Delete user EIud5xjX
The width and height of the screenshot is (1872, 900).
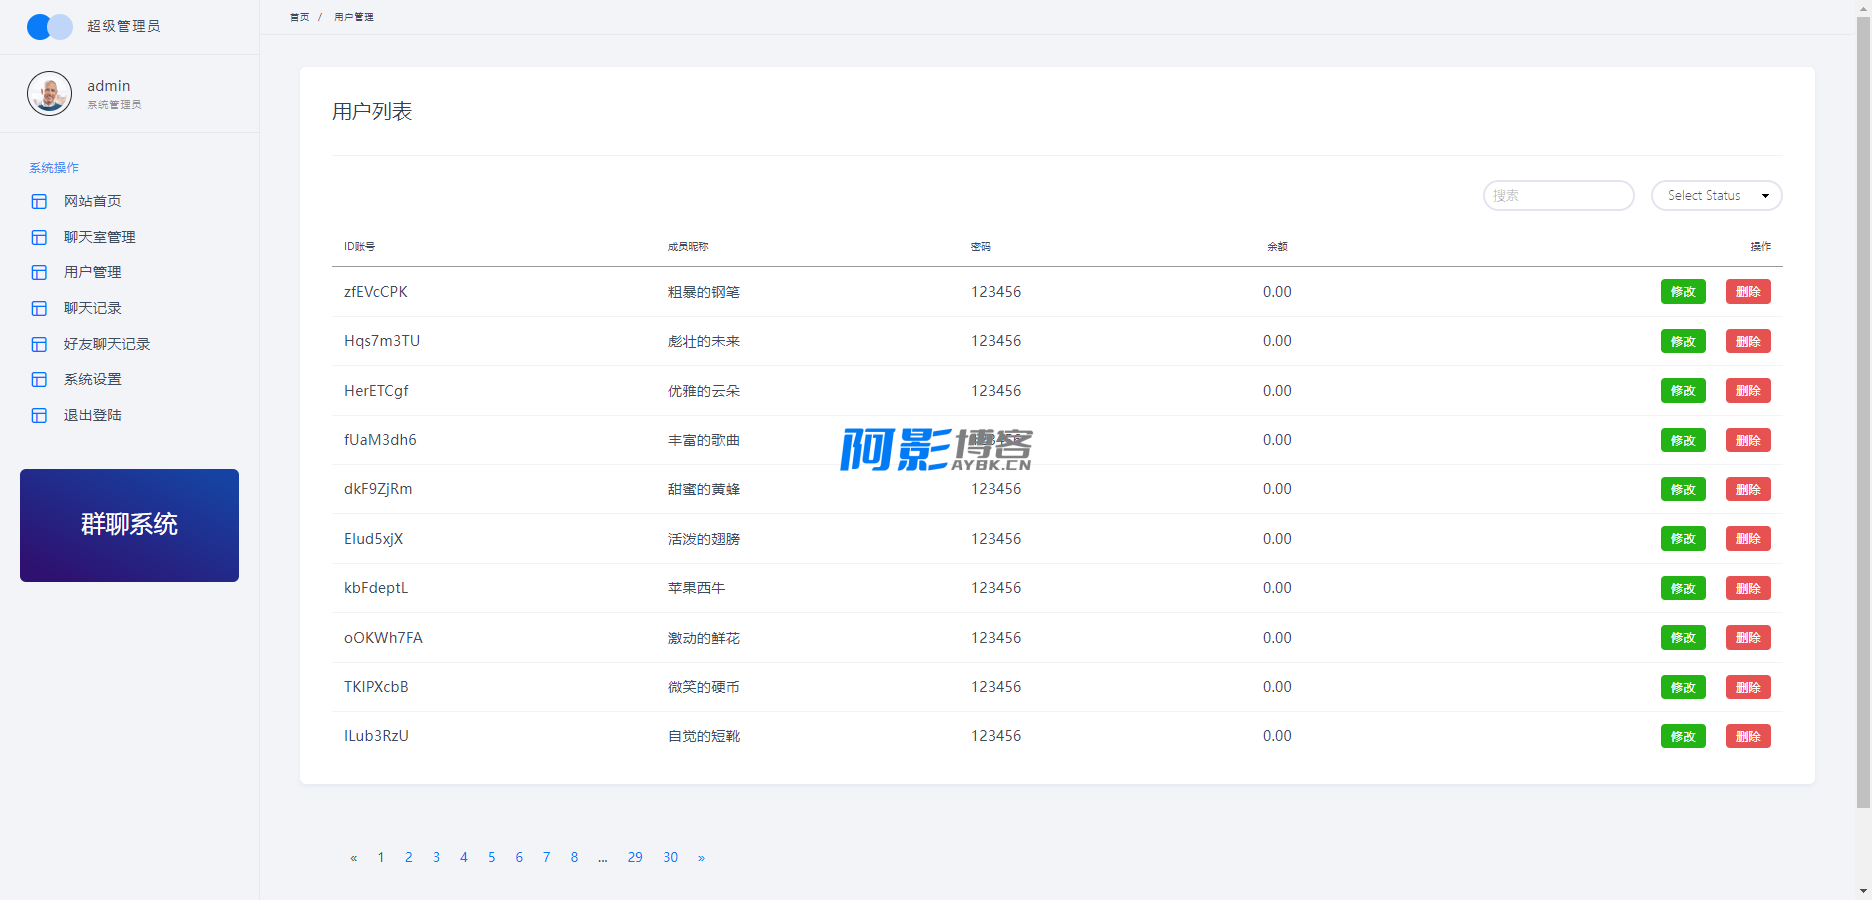tap(1748, 539)
